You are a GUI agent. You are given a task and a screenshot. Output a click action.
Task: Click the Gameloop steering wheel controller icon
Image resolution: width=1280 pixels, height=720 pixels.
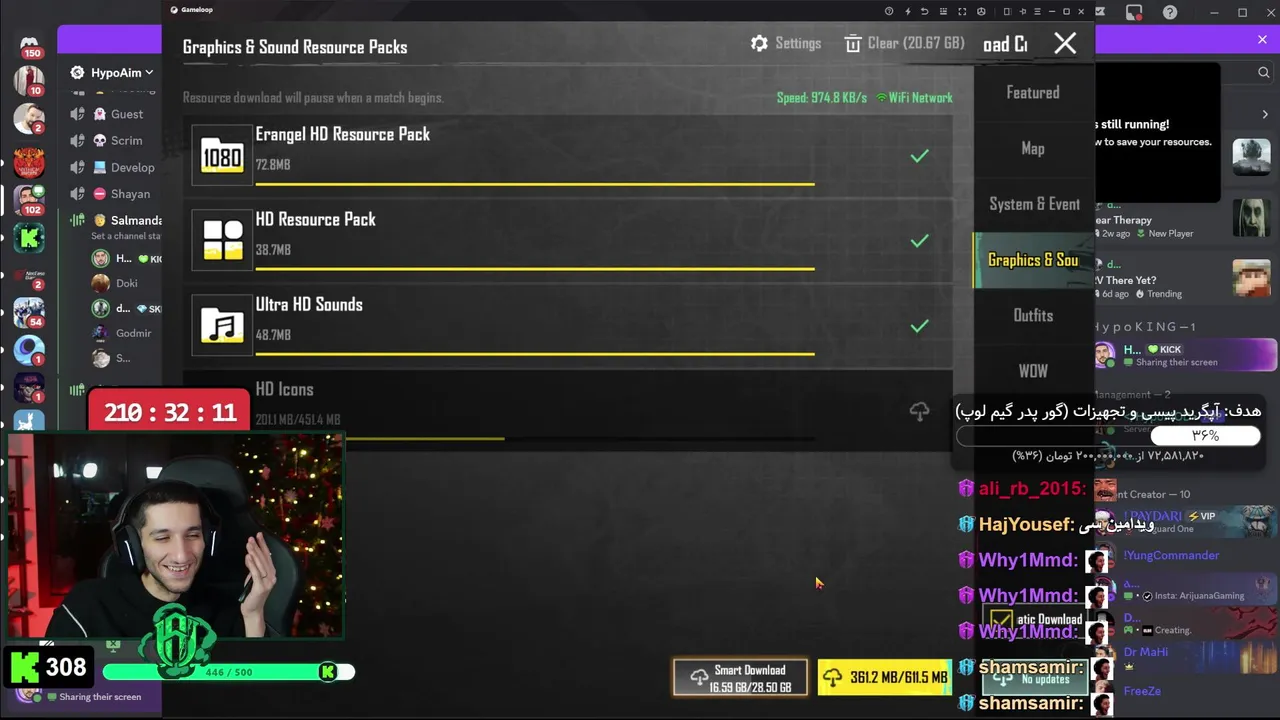[x=981, y=12]
